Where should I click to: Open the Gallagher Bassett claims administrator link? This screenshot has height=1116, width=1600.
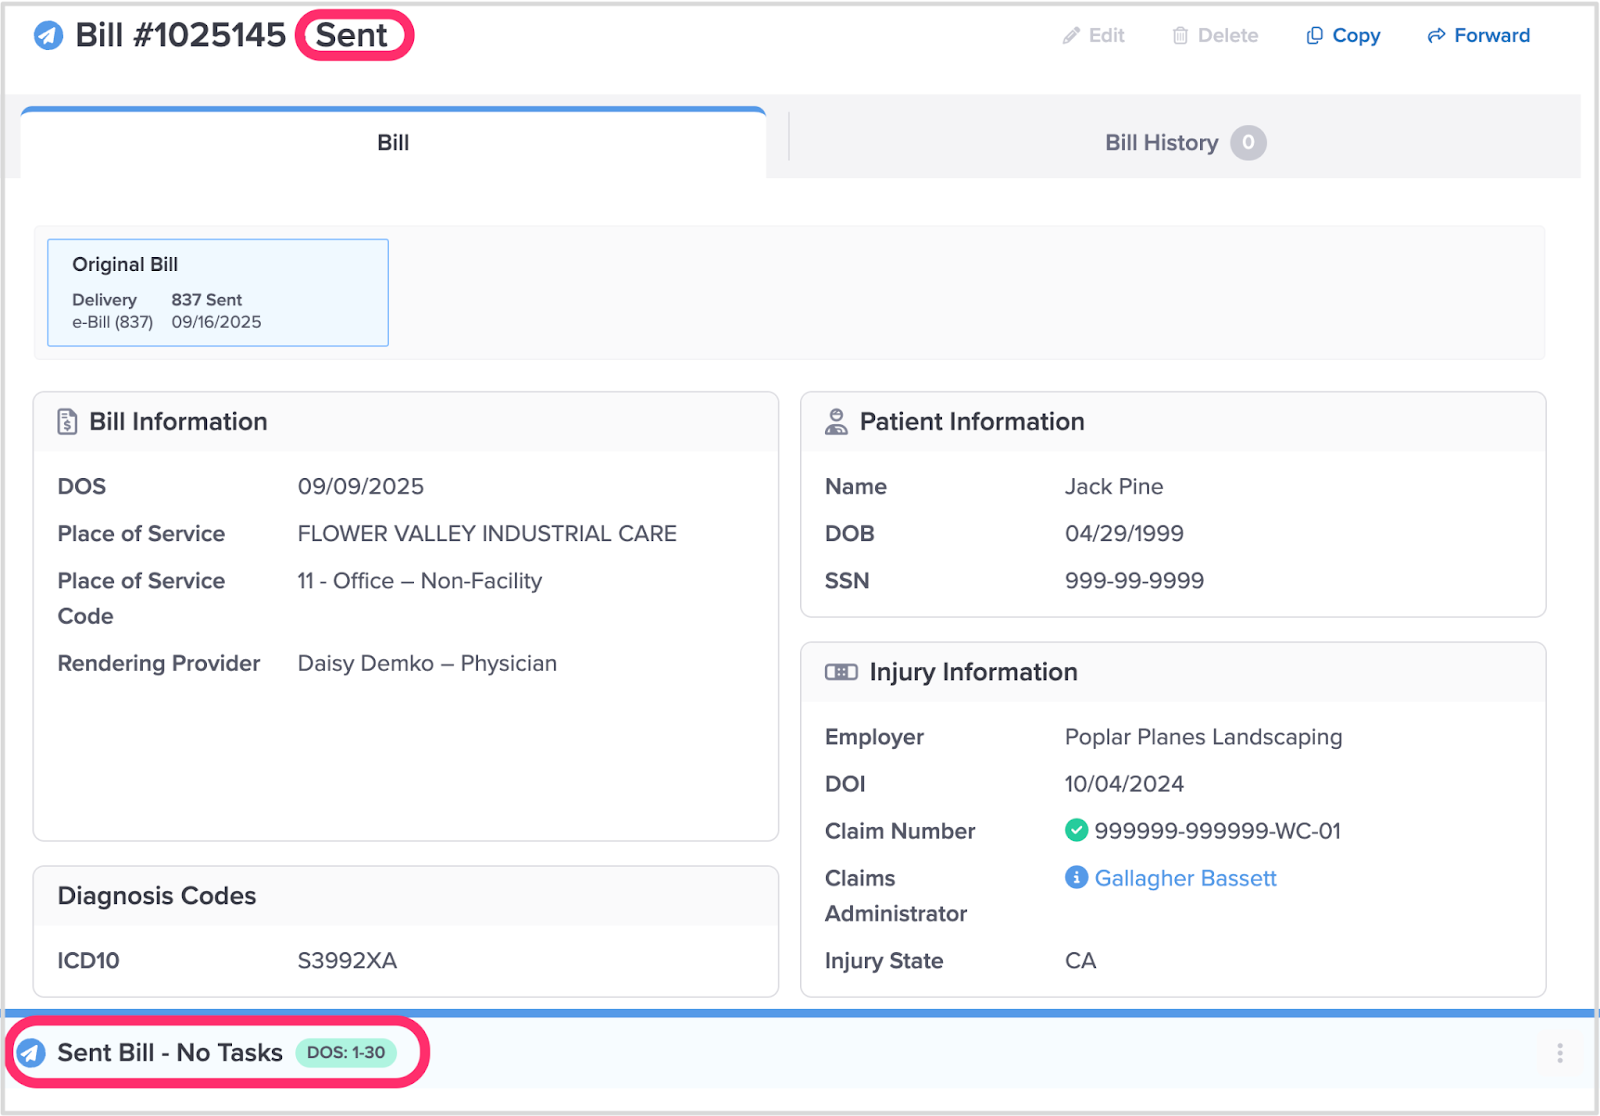[1185, 878]
